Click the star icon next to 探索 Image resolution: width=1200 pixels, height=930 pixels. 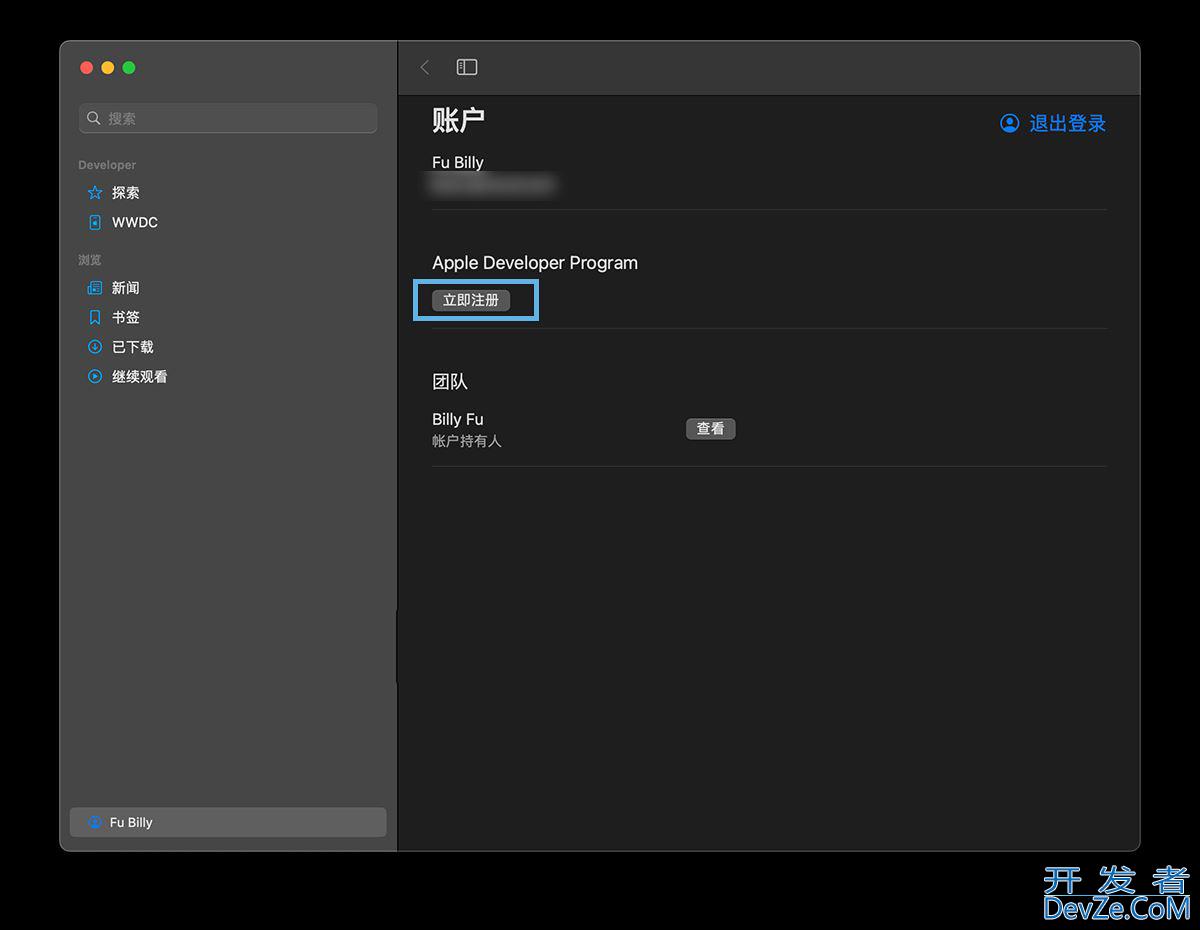pyautogui.click(x=95, y=193)
